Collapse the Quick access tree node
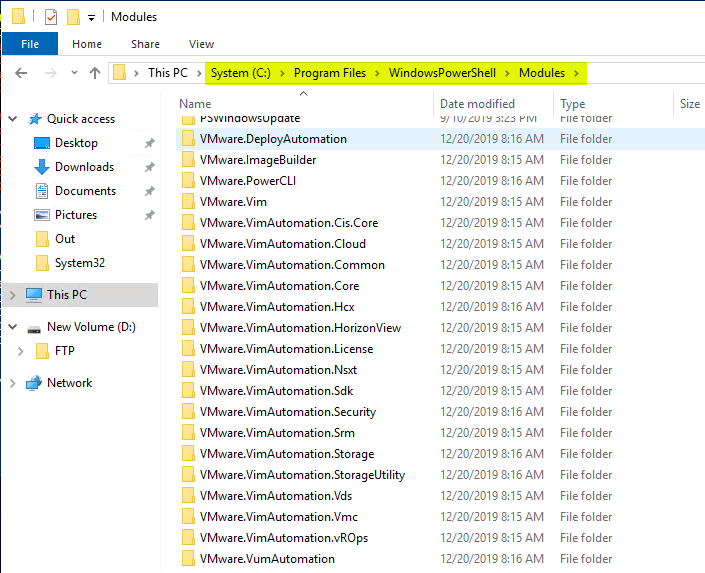Screen dimensions: 705x573 coord(13,119)
